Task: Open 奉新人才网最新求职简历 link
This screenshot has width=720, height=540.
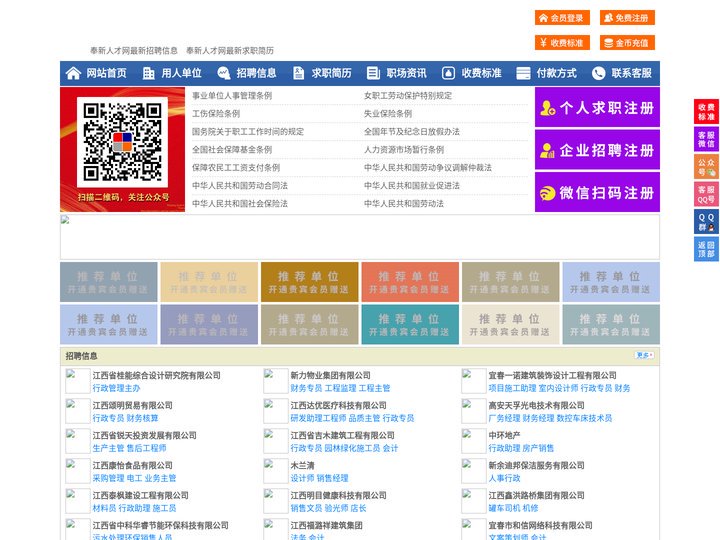Action: coord(230,51)
